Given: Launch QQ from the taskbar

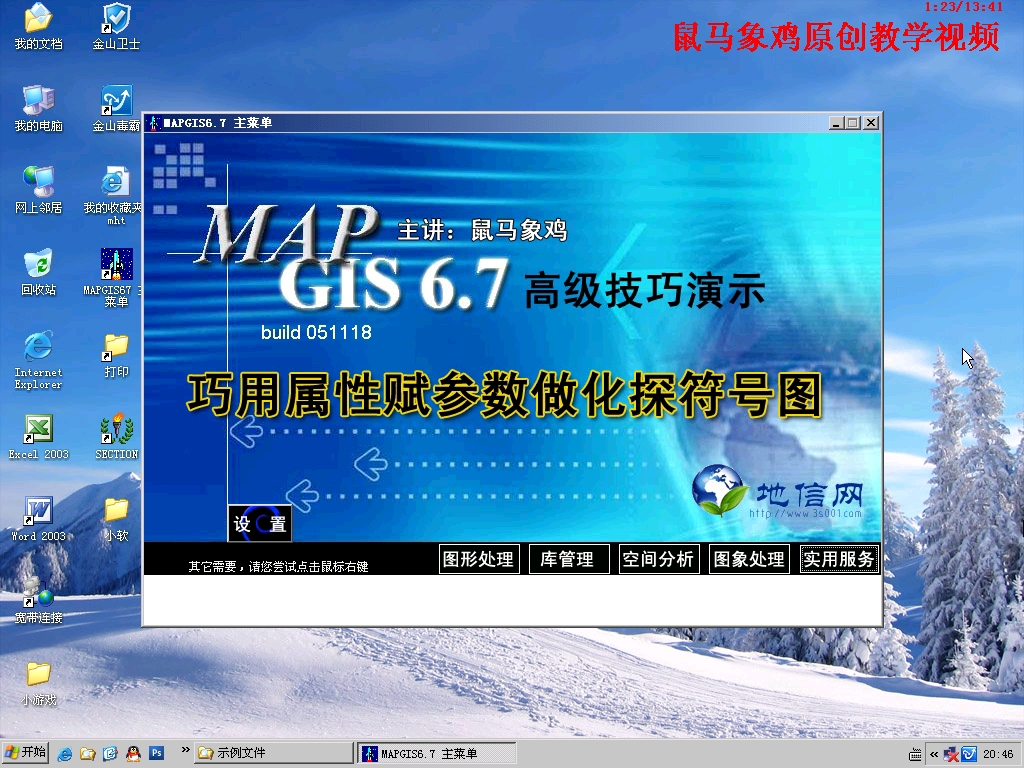Looking at the screenshot, I should (x=133, y=753).
